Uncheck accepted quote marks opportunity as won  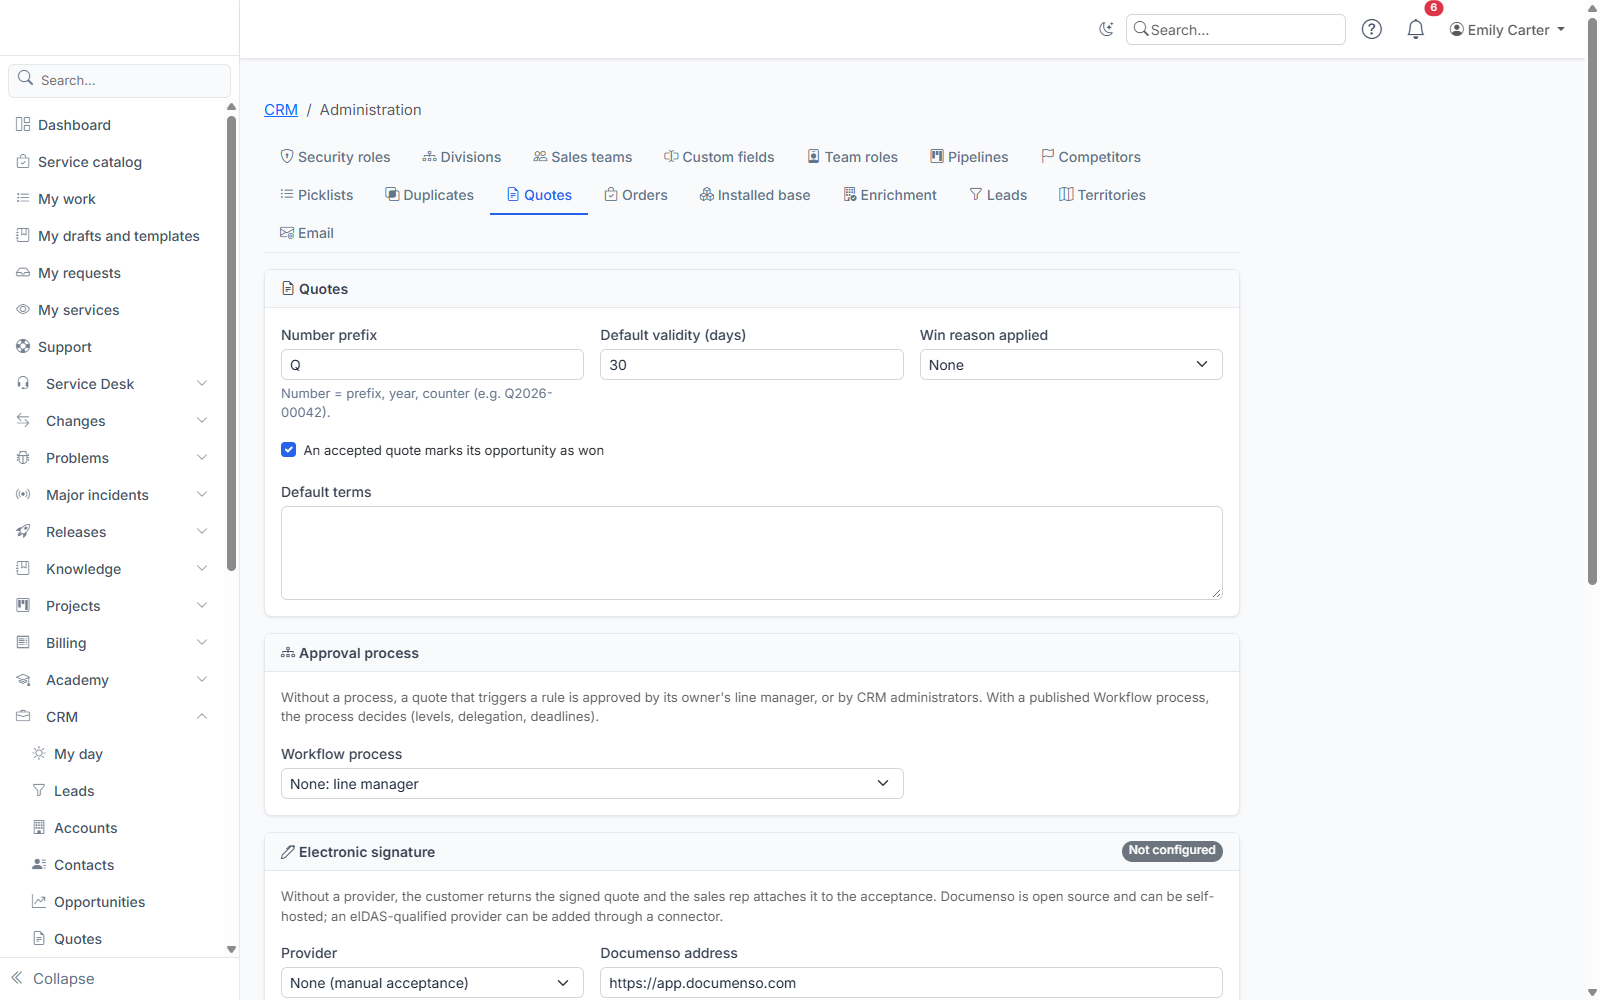289,450
